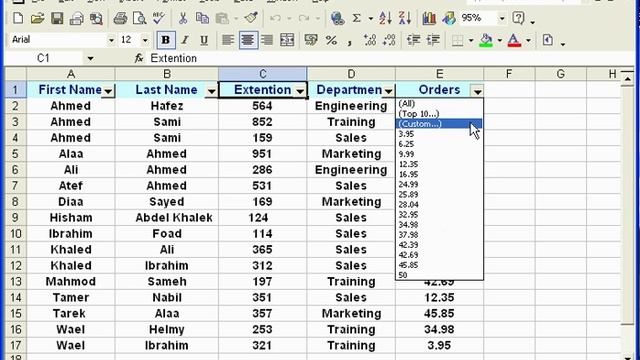Open the Extention filter dropdown

point(300,91)
